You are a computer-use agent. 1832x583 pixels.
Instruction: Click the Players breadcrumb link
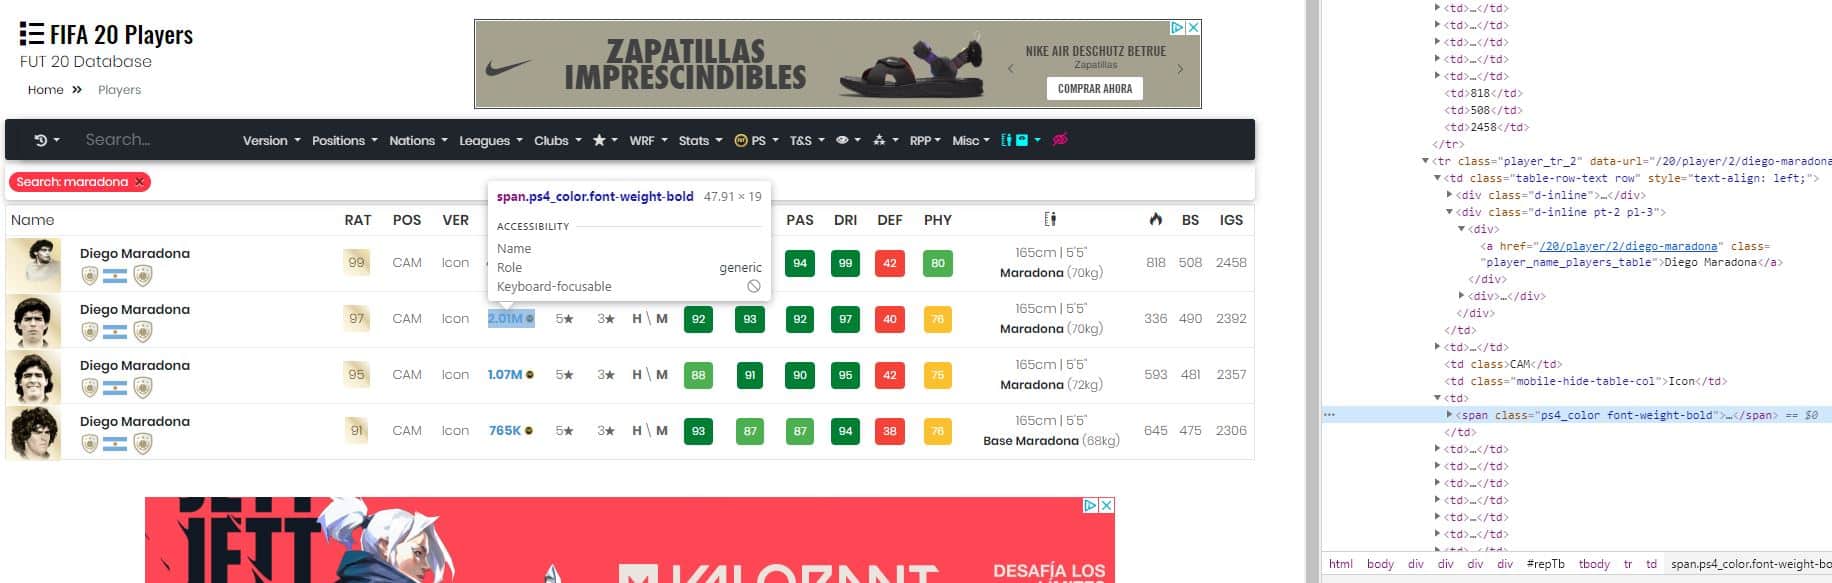[119, 90]
